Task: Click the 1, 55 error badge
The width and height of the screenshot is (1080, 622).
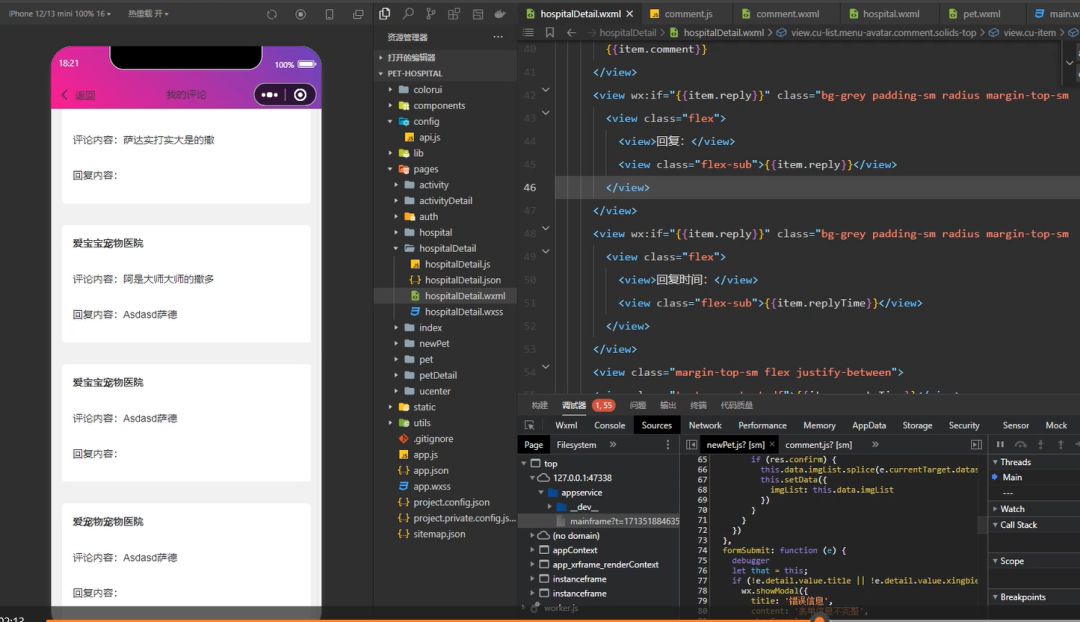Action: (x=603, y=405)
